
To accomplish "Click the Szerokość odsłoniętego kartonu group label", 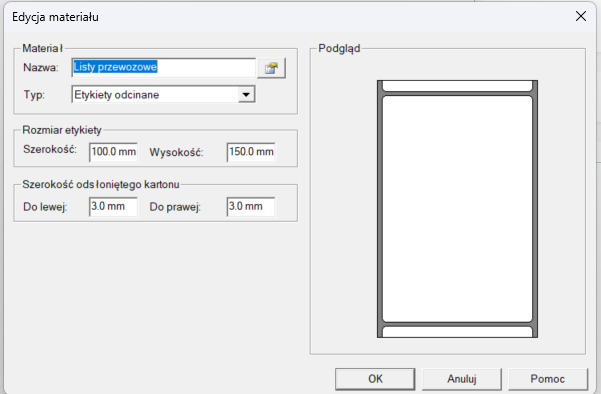I will [101, 184].
